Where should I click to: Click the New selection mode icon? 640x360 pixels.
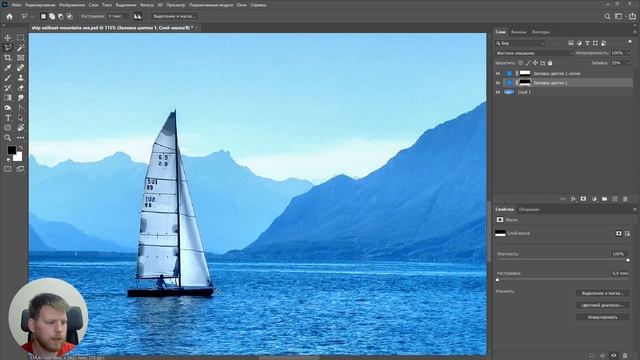(x=43, y=16)
